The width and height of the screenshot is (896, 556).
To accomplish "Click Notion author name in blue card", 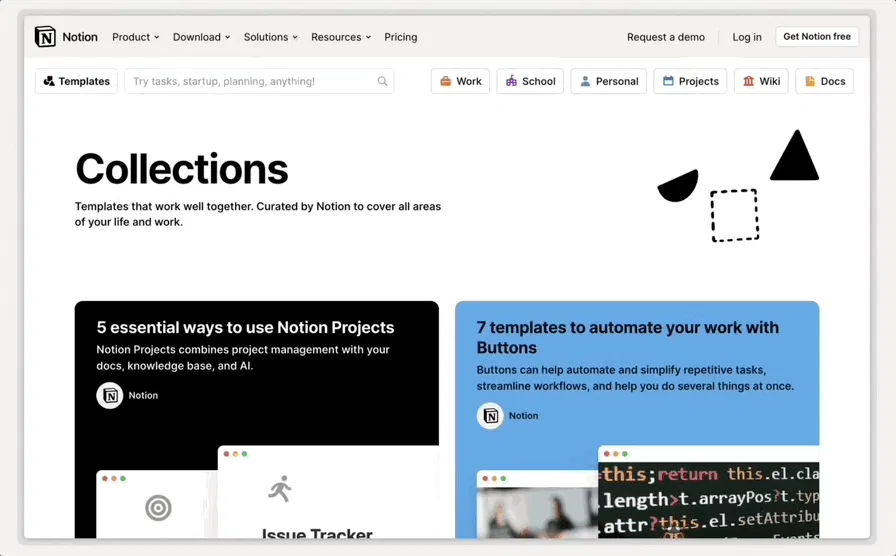I will 523,416.
